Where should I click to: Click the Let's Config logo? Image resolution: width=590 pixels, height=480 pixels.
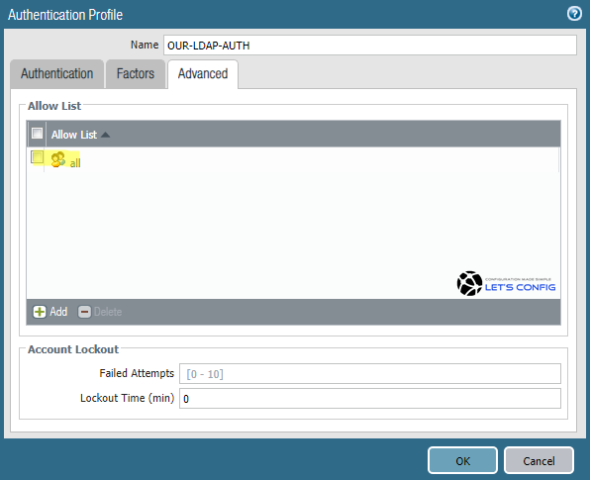[x=506, y=284]
